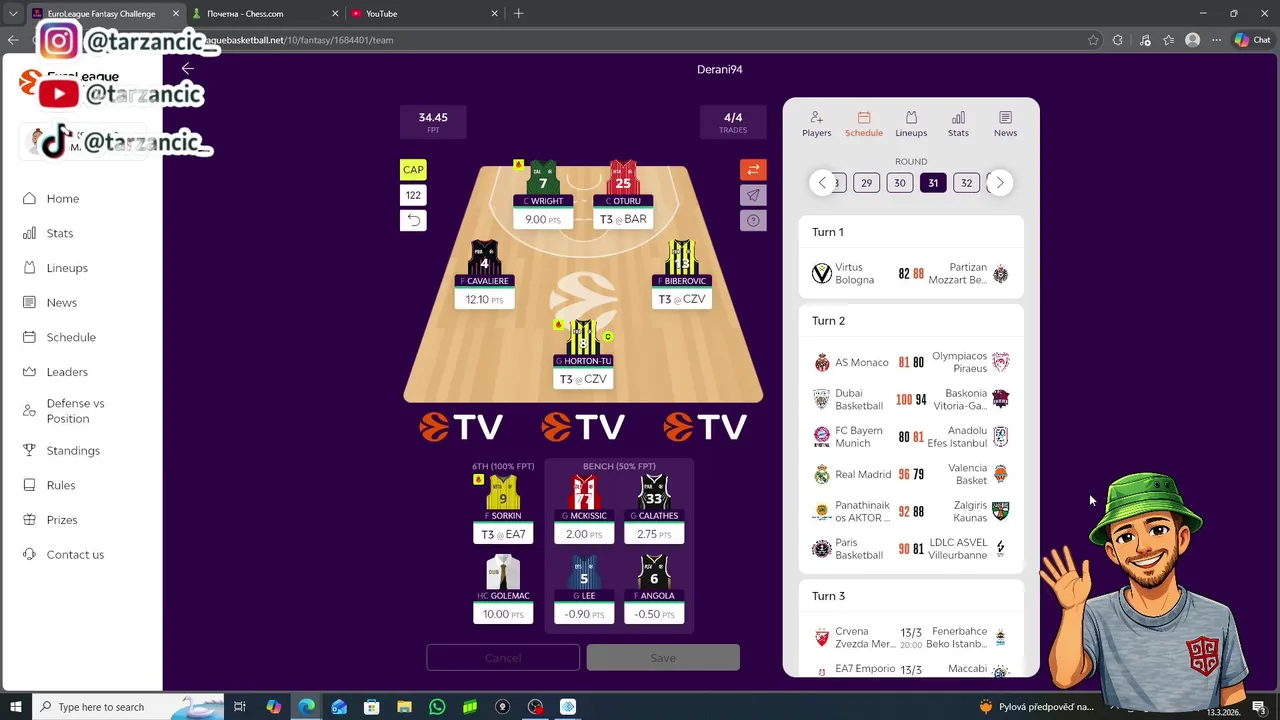Close the EuroLeague Fantasy Challenge tab
Screen dimensions: 1280x720
coord(176,14)
